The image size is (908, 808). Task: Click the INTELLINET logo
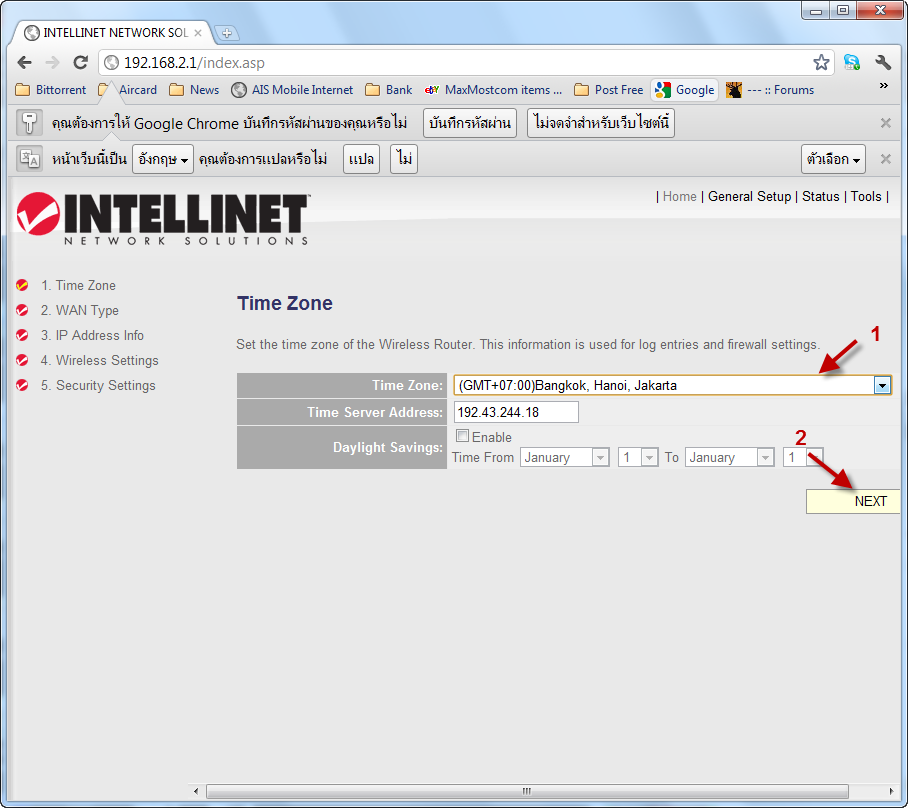[163, 218]
